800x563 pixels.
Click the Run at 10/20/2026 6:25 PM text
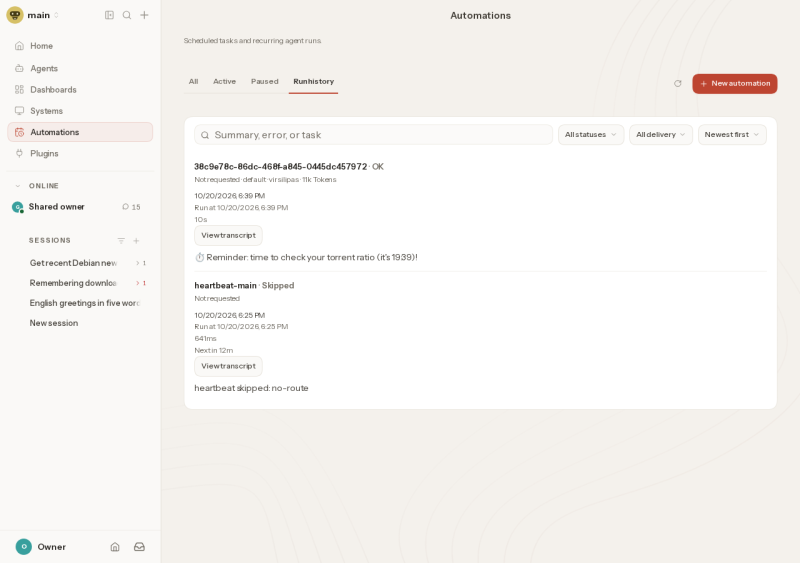pos(241,327)
